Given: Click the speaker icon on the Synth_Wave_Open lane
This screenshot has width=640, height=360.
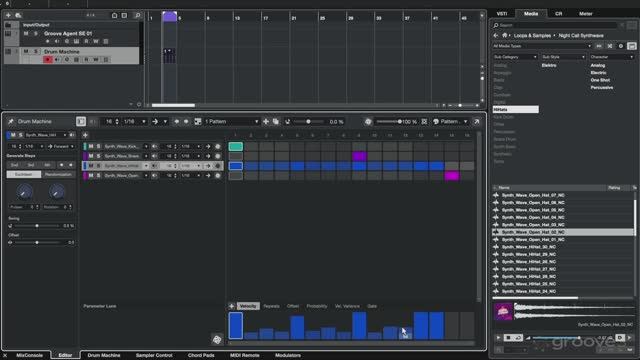Looking at the screenshot, I should (155, 176).
